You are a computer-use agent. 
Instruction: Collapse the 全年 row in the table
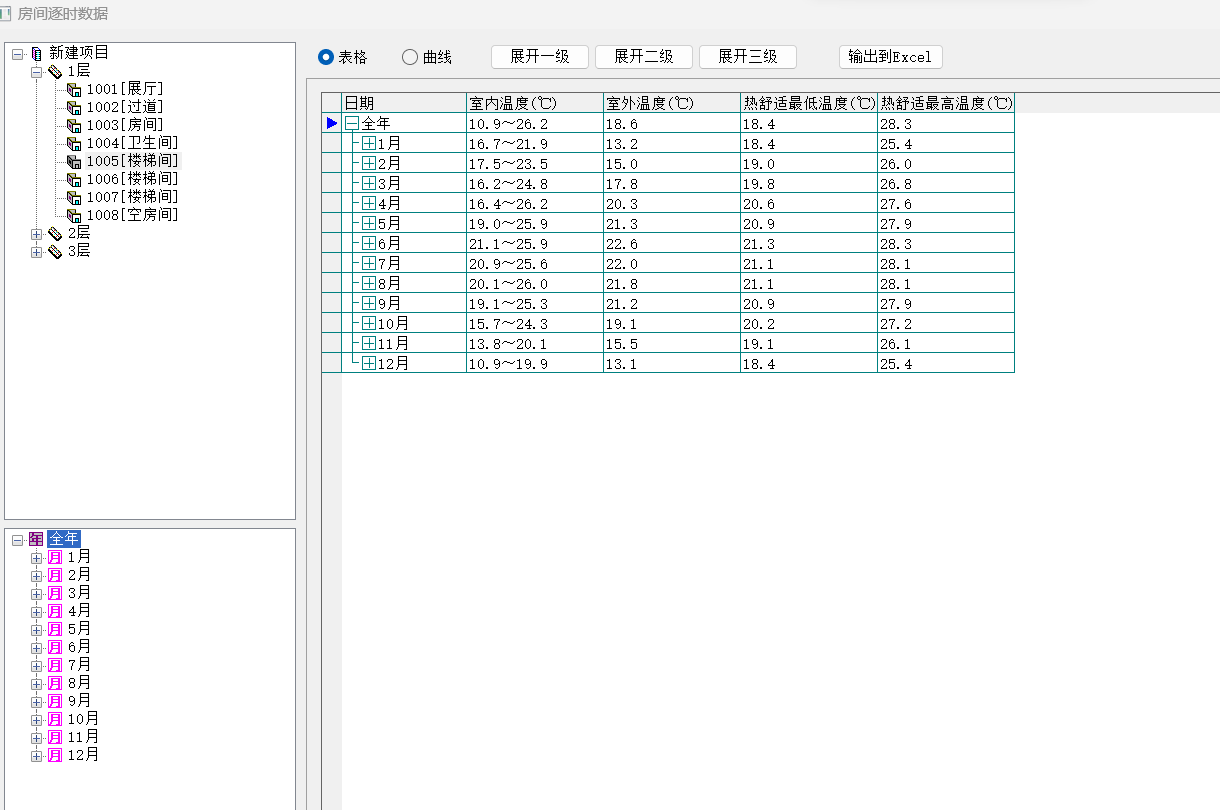tap(352, 123)
